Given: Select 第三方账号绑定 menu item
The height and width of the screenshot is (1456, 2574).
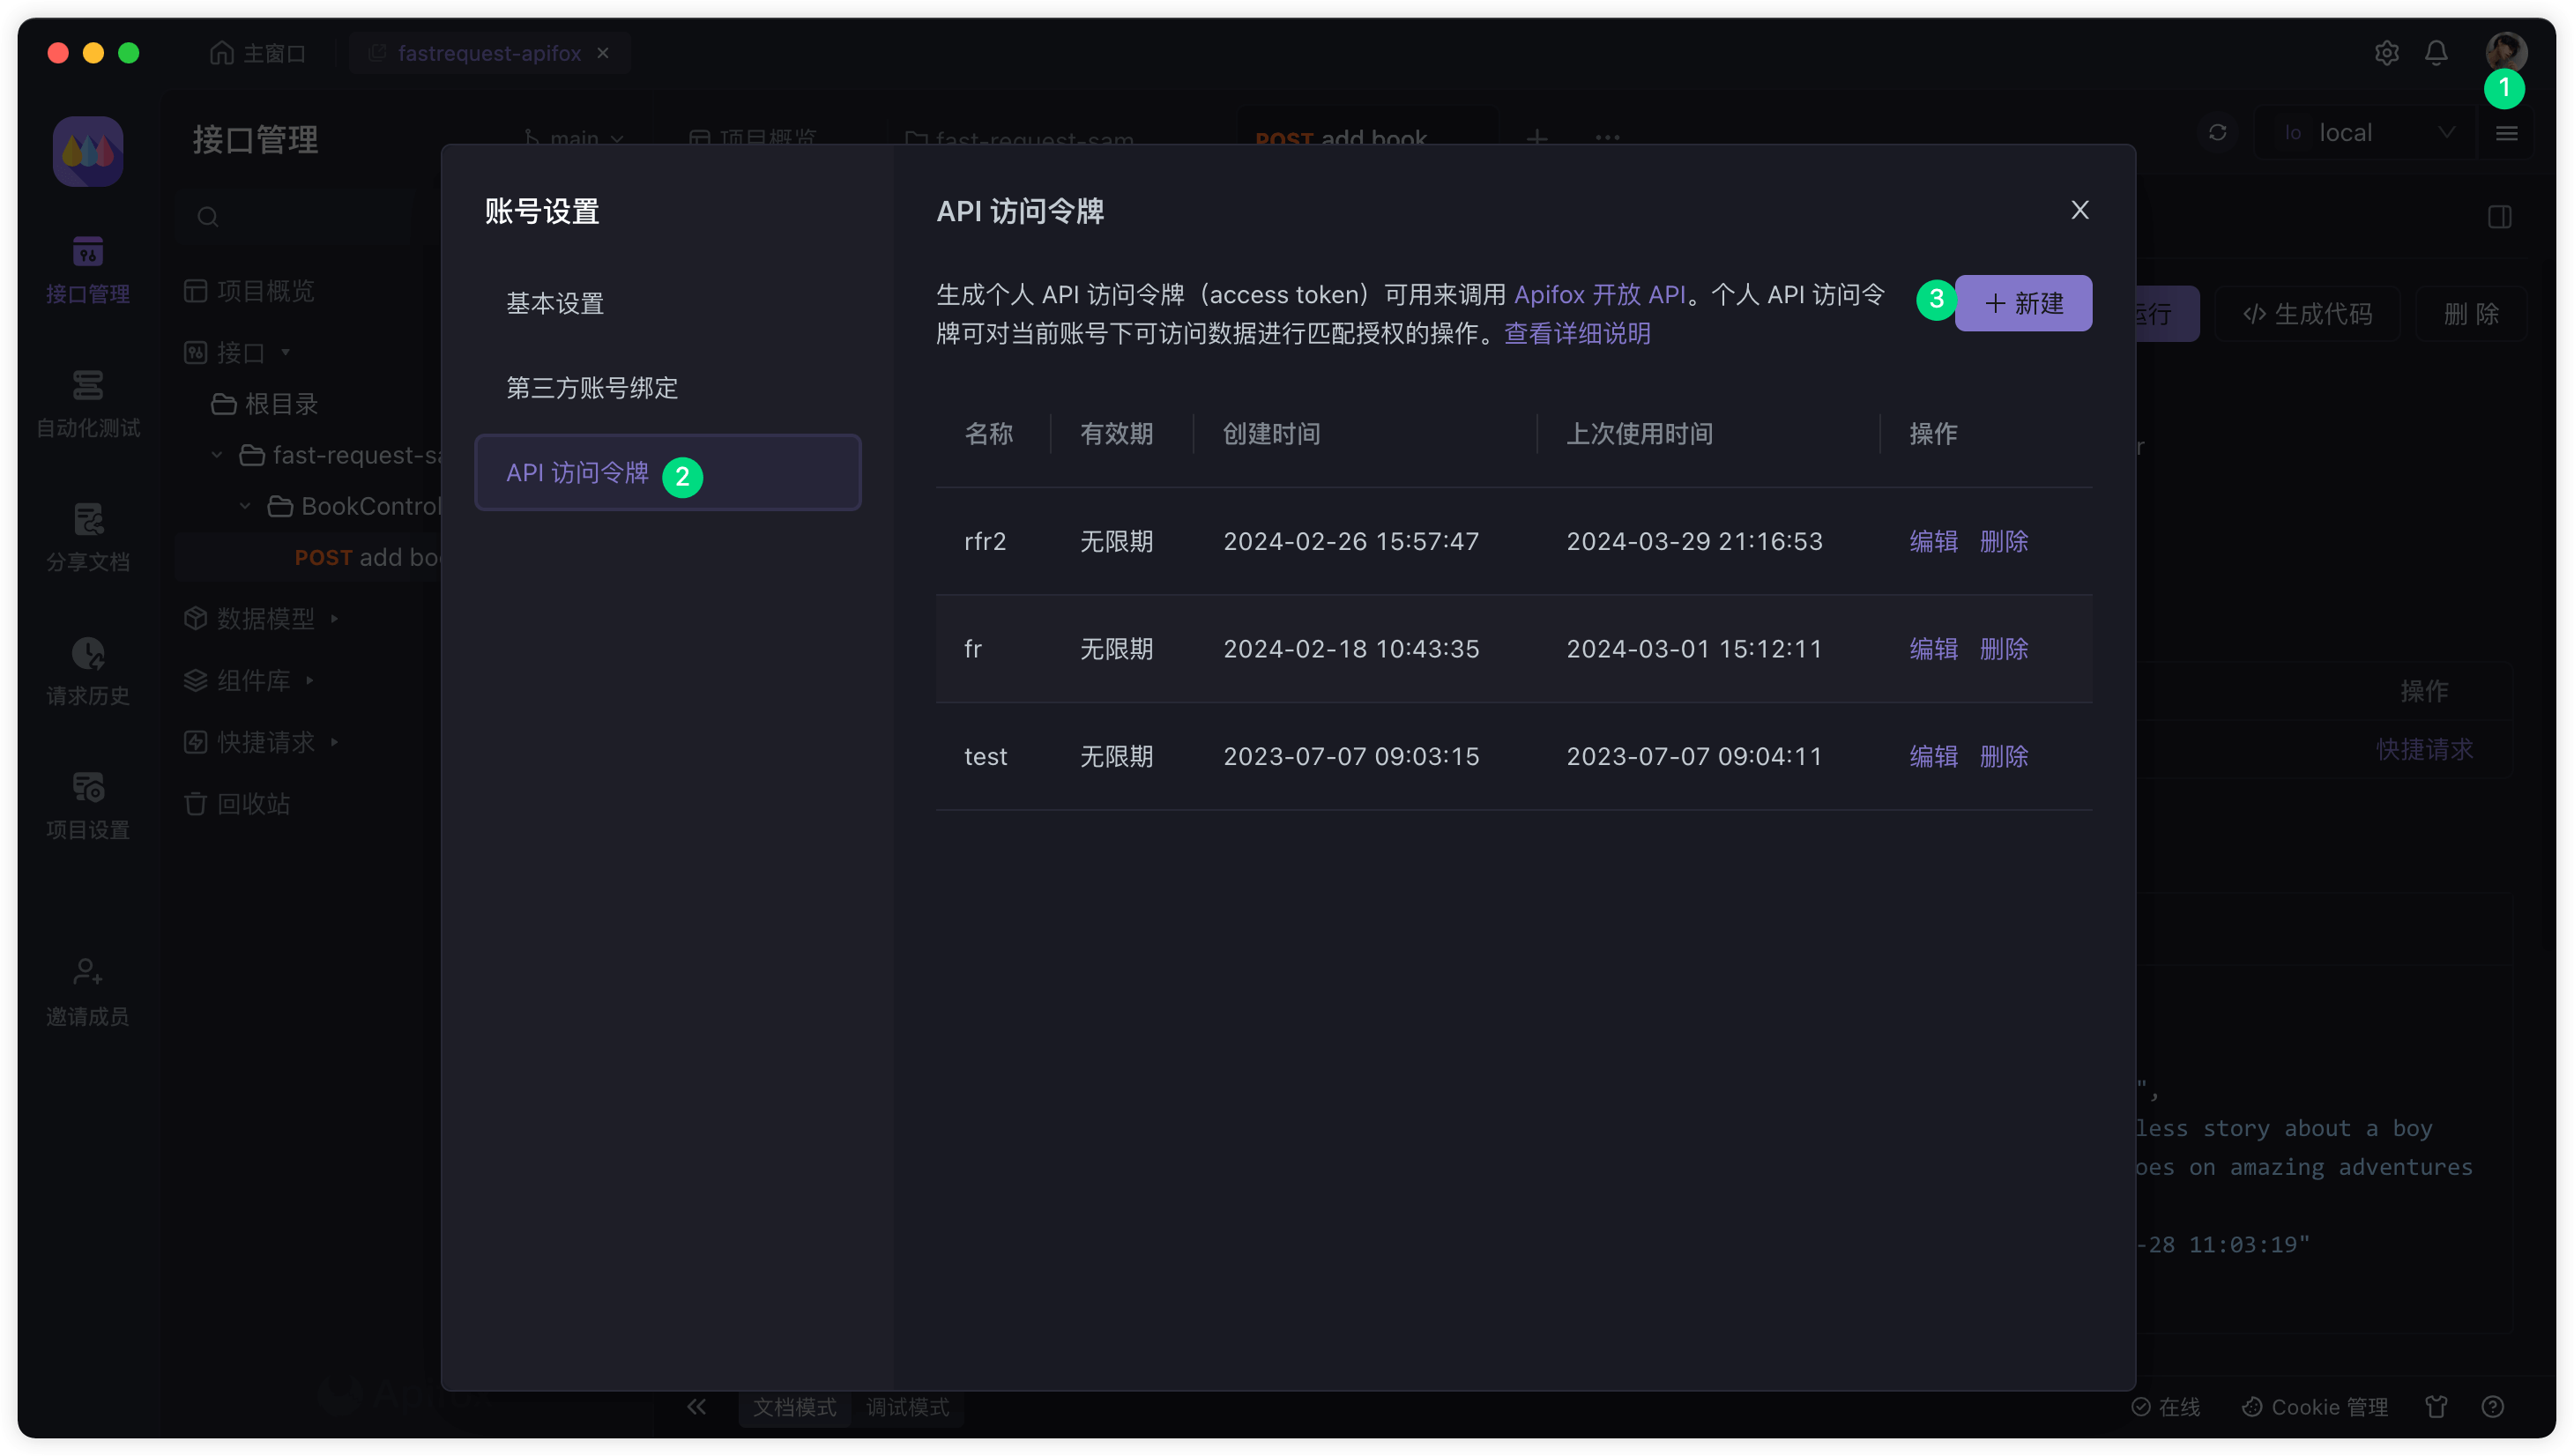Looking at the screenshot, I should [x=592, y=388].
